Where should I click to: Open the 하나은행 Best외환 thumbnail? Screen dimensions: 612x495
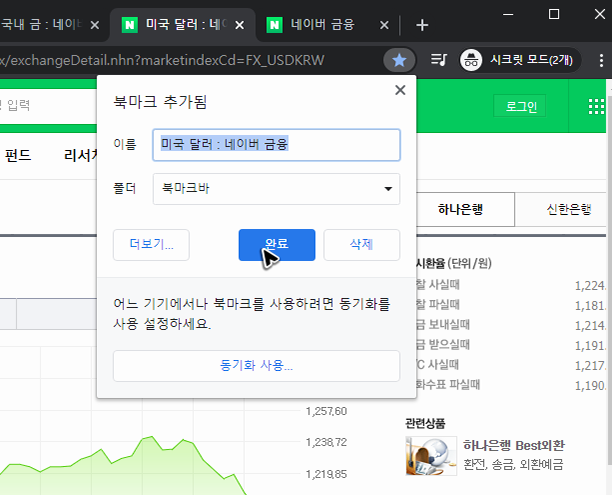pyautogui.click(x=431, y=456)
